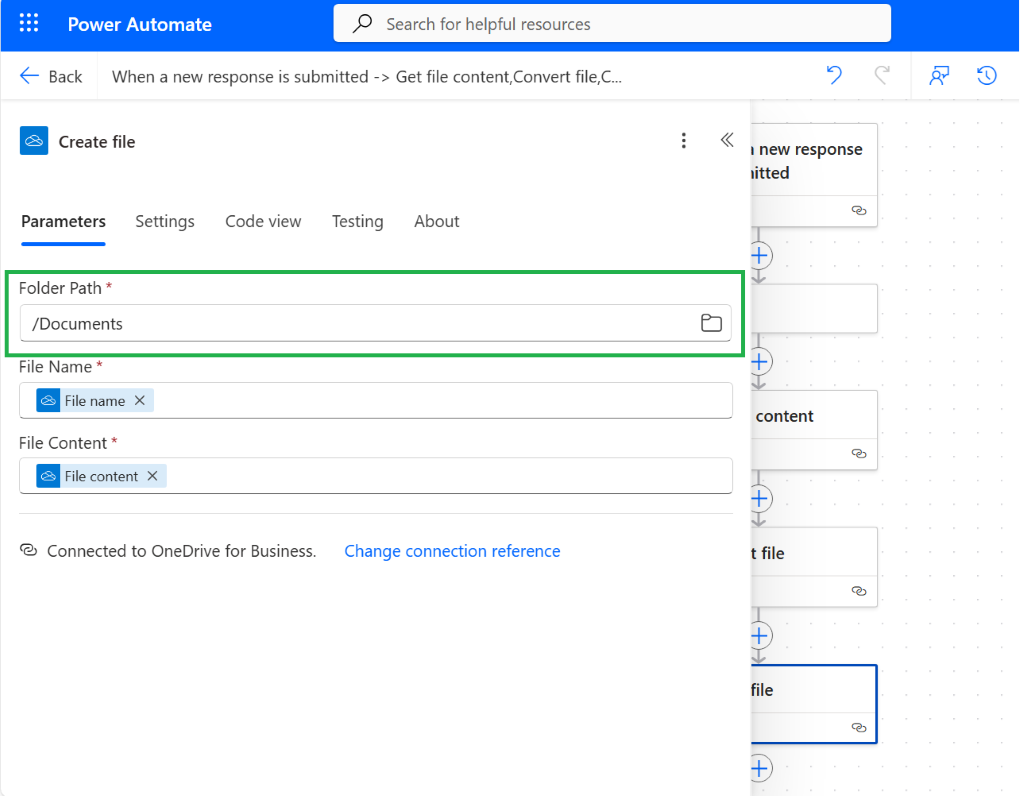Open the Testing tab
Screen dimensions: 1024x796
click(x=357, y=221)
